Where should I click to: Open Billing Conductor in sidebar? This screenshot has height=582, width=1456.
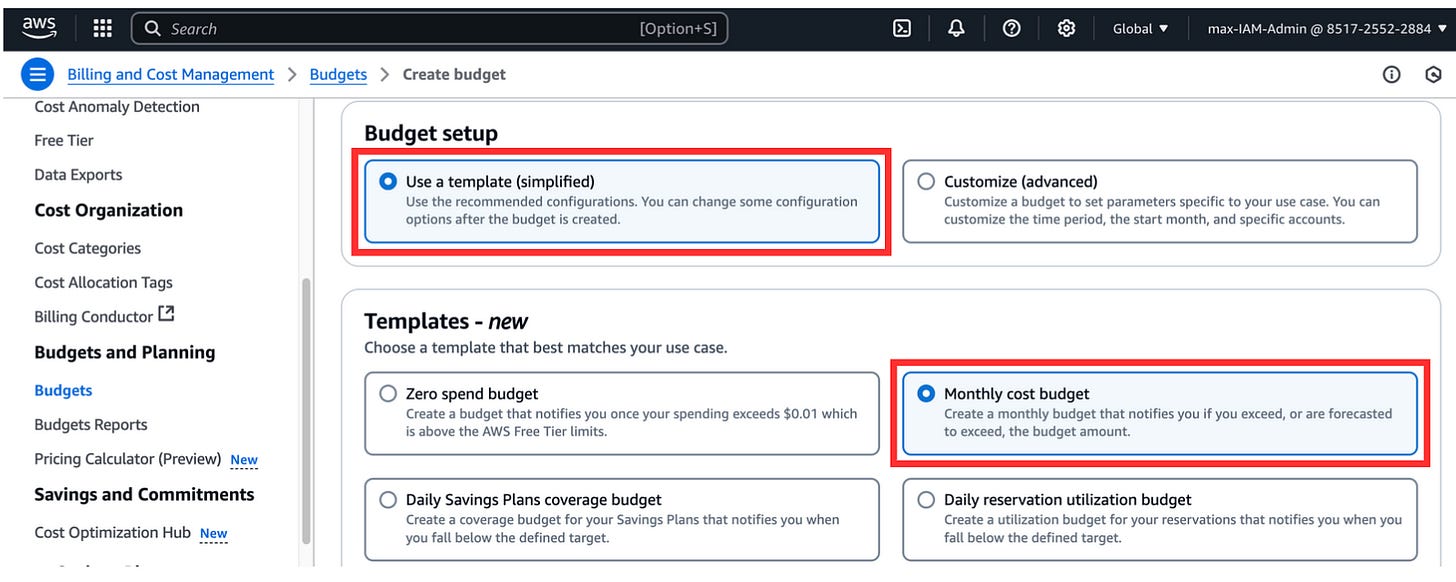click(94, 317)
